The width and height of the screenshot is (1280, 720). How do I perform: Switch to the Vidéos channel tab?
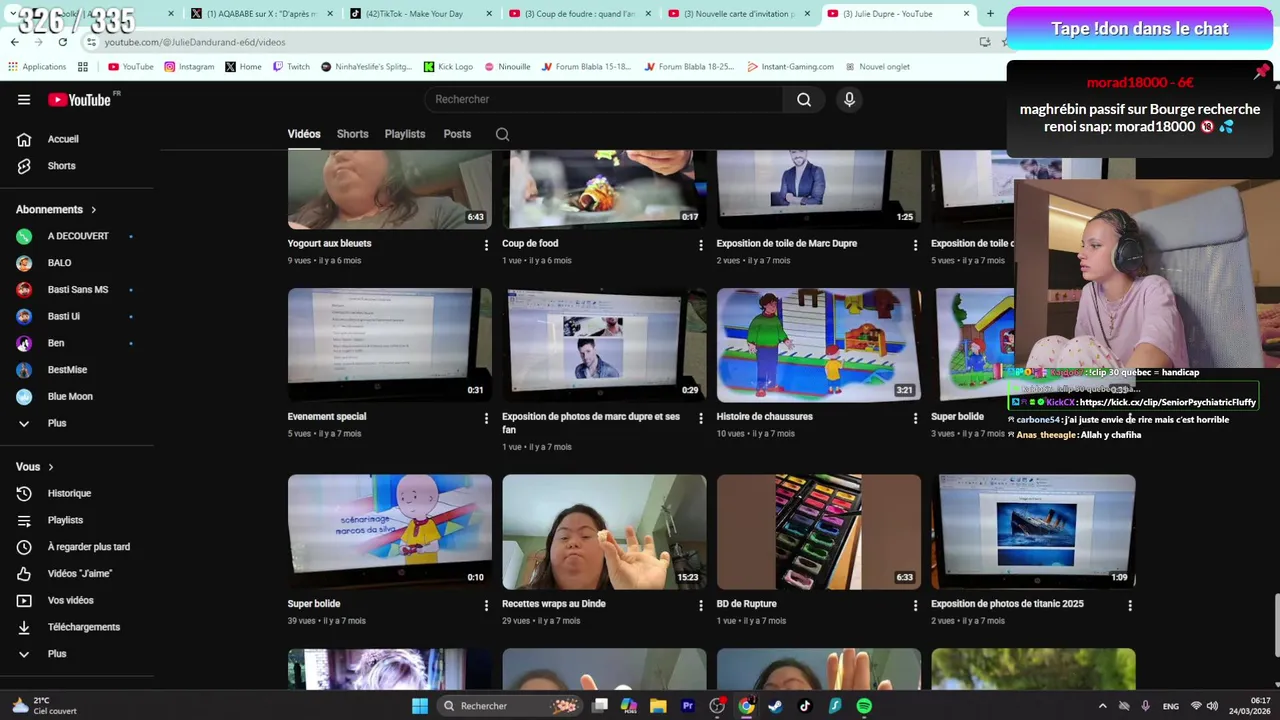coord(304,134)
